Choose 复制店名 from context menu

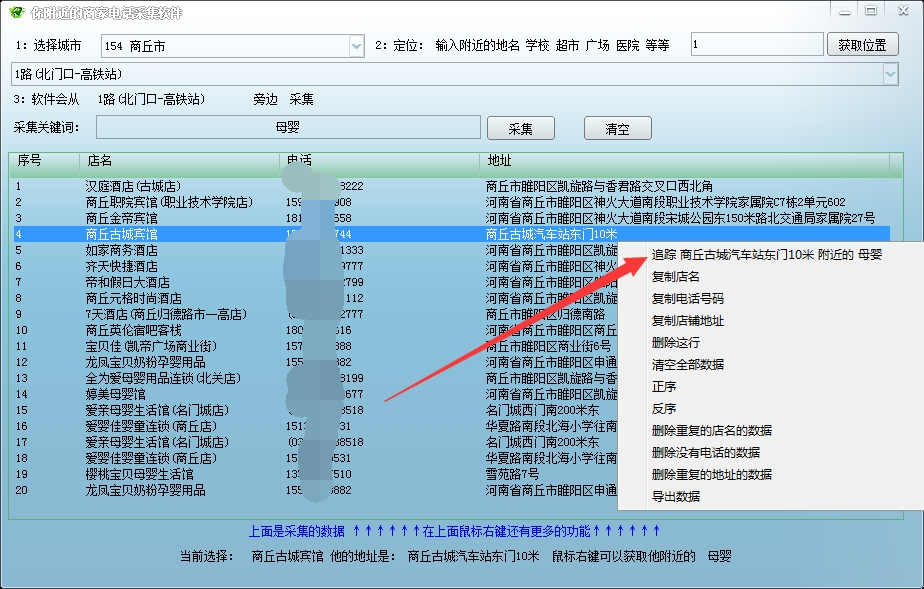click(677, 277)
